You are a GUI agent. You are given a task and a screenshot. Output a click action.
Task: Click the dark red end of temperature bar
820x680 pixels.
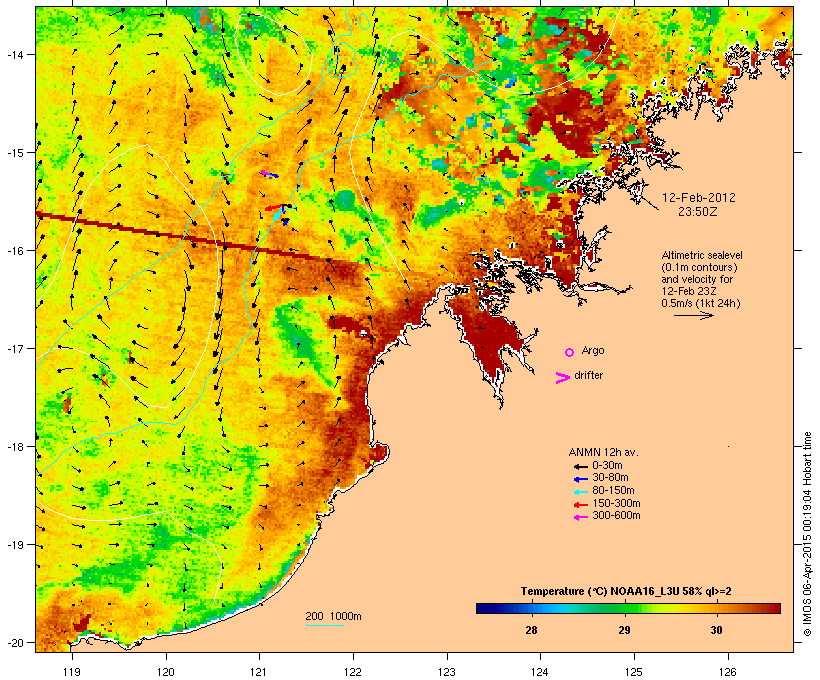[777, 608]
